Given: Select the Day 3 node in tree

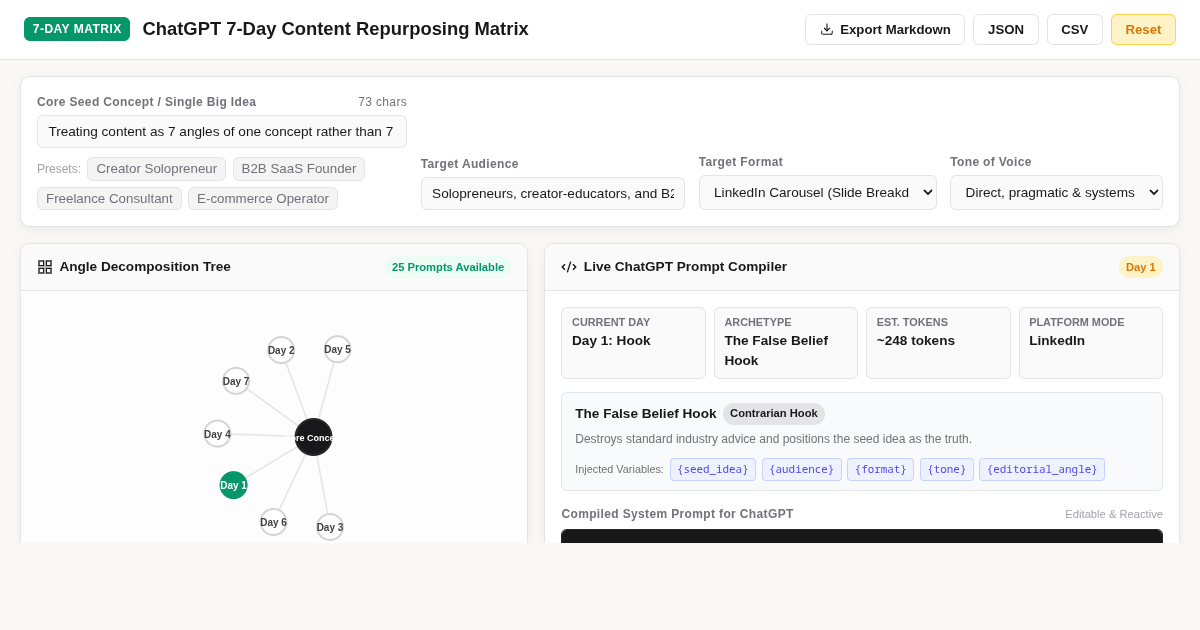Looking at the screenshot, I should point(330,527).
